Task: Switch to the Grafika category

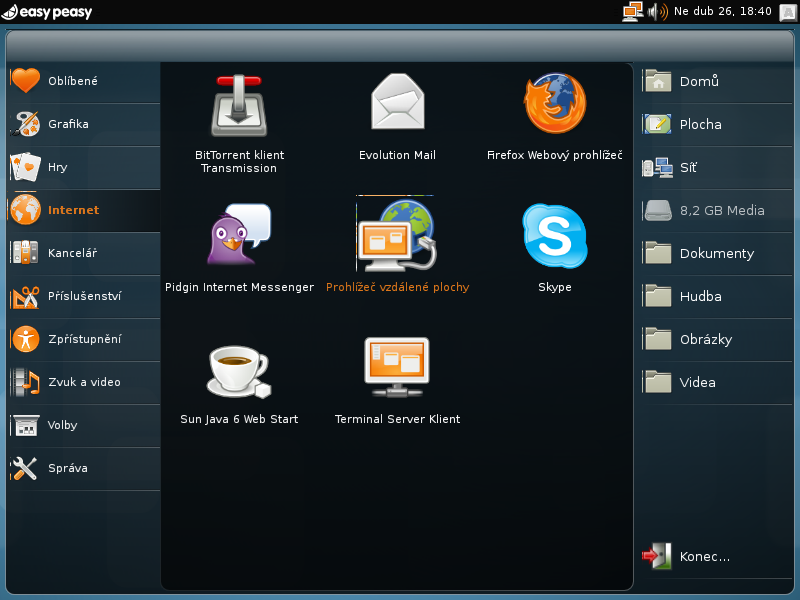Action: [x=84, y=124]
